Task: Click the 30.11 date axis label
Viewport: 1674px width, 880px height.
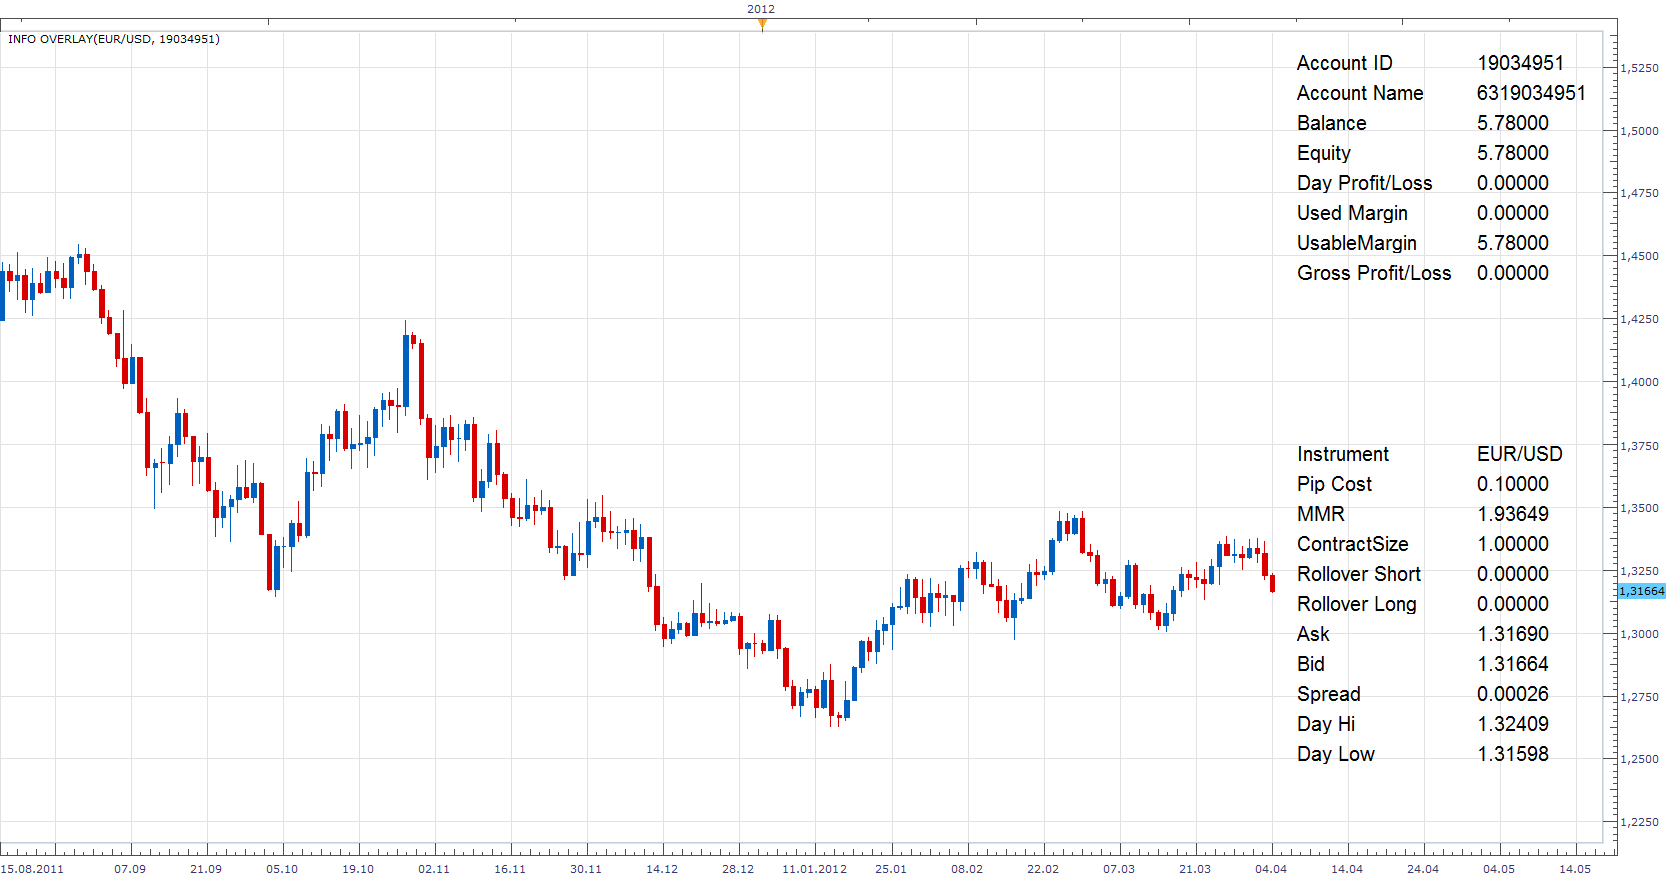Action: click(586, 869)
